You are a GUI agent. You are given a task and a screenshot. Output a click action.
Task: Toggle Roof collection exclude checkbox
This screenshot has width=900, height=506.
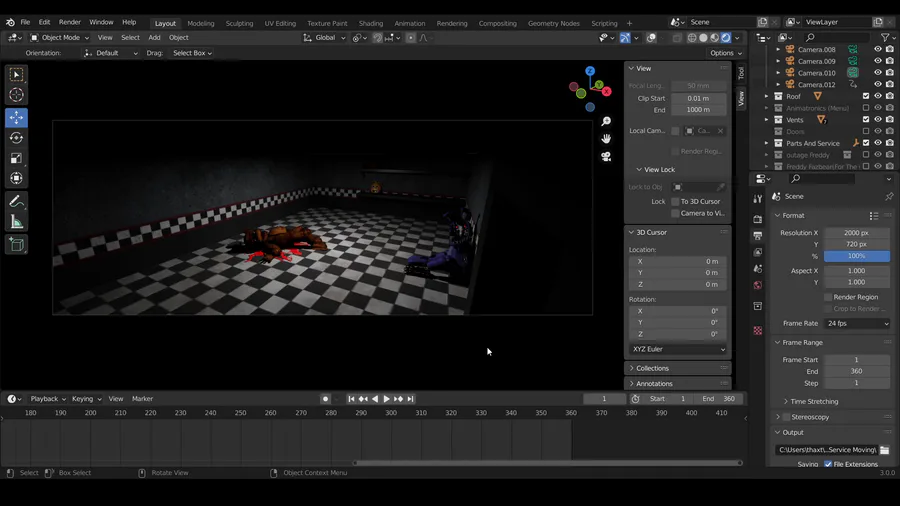point(866,96)
